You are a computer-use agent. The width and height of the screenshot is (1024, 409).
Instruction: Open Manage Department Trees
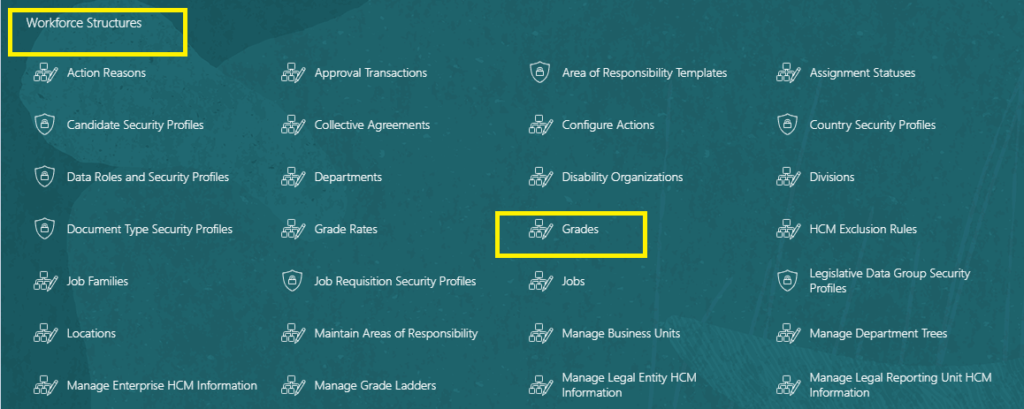click(878, 333)
